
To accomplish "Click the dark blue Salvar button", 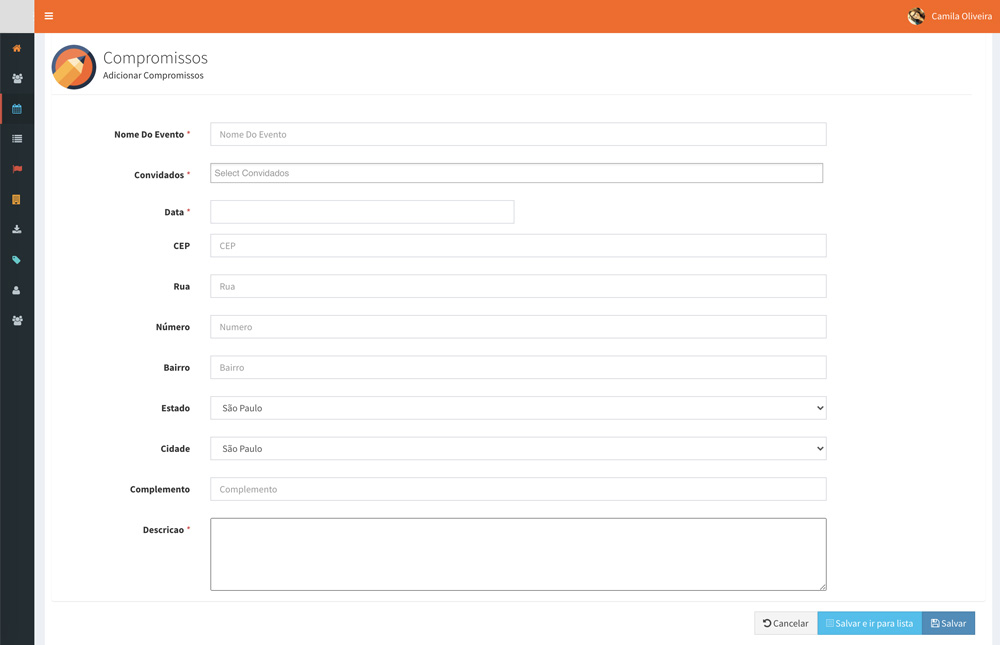I will 948,623.
